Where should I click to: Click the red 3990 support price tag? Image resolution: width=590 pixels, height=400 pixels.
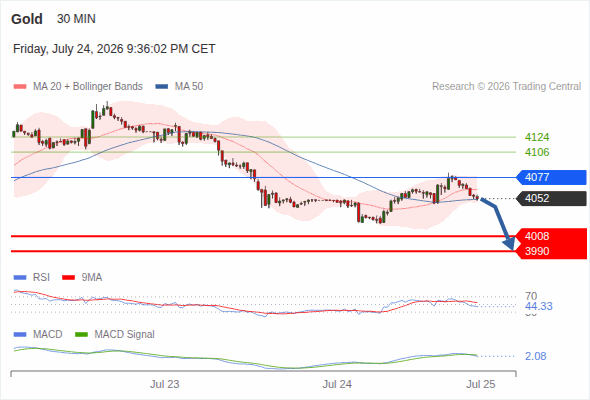[551, 251]
